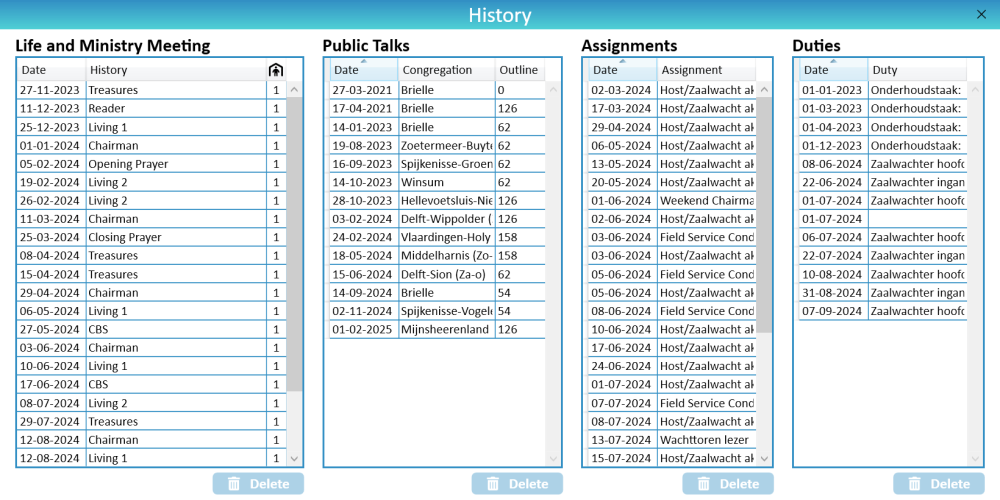Click the hall icon column header
This screenshot has width=1000, height=500.
pos(276,70)
